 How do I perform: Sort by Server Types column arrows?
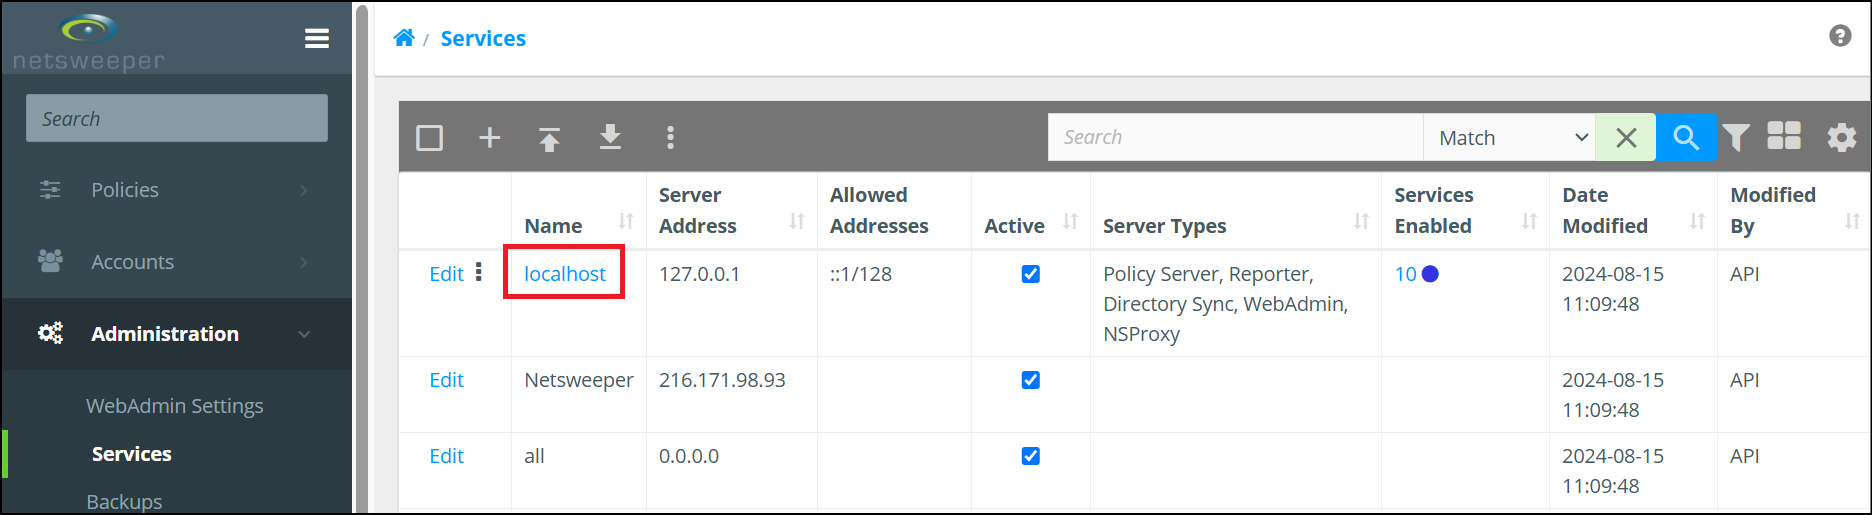pos(1361,221)
